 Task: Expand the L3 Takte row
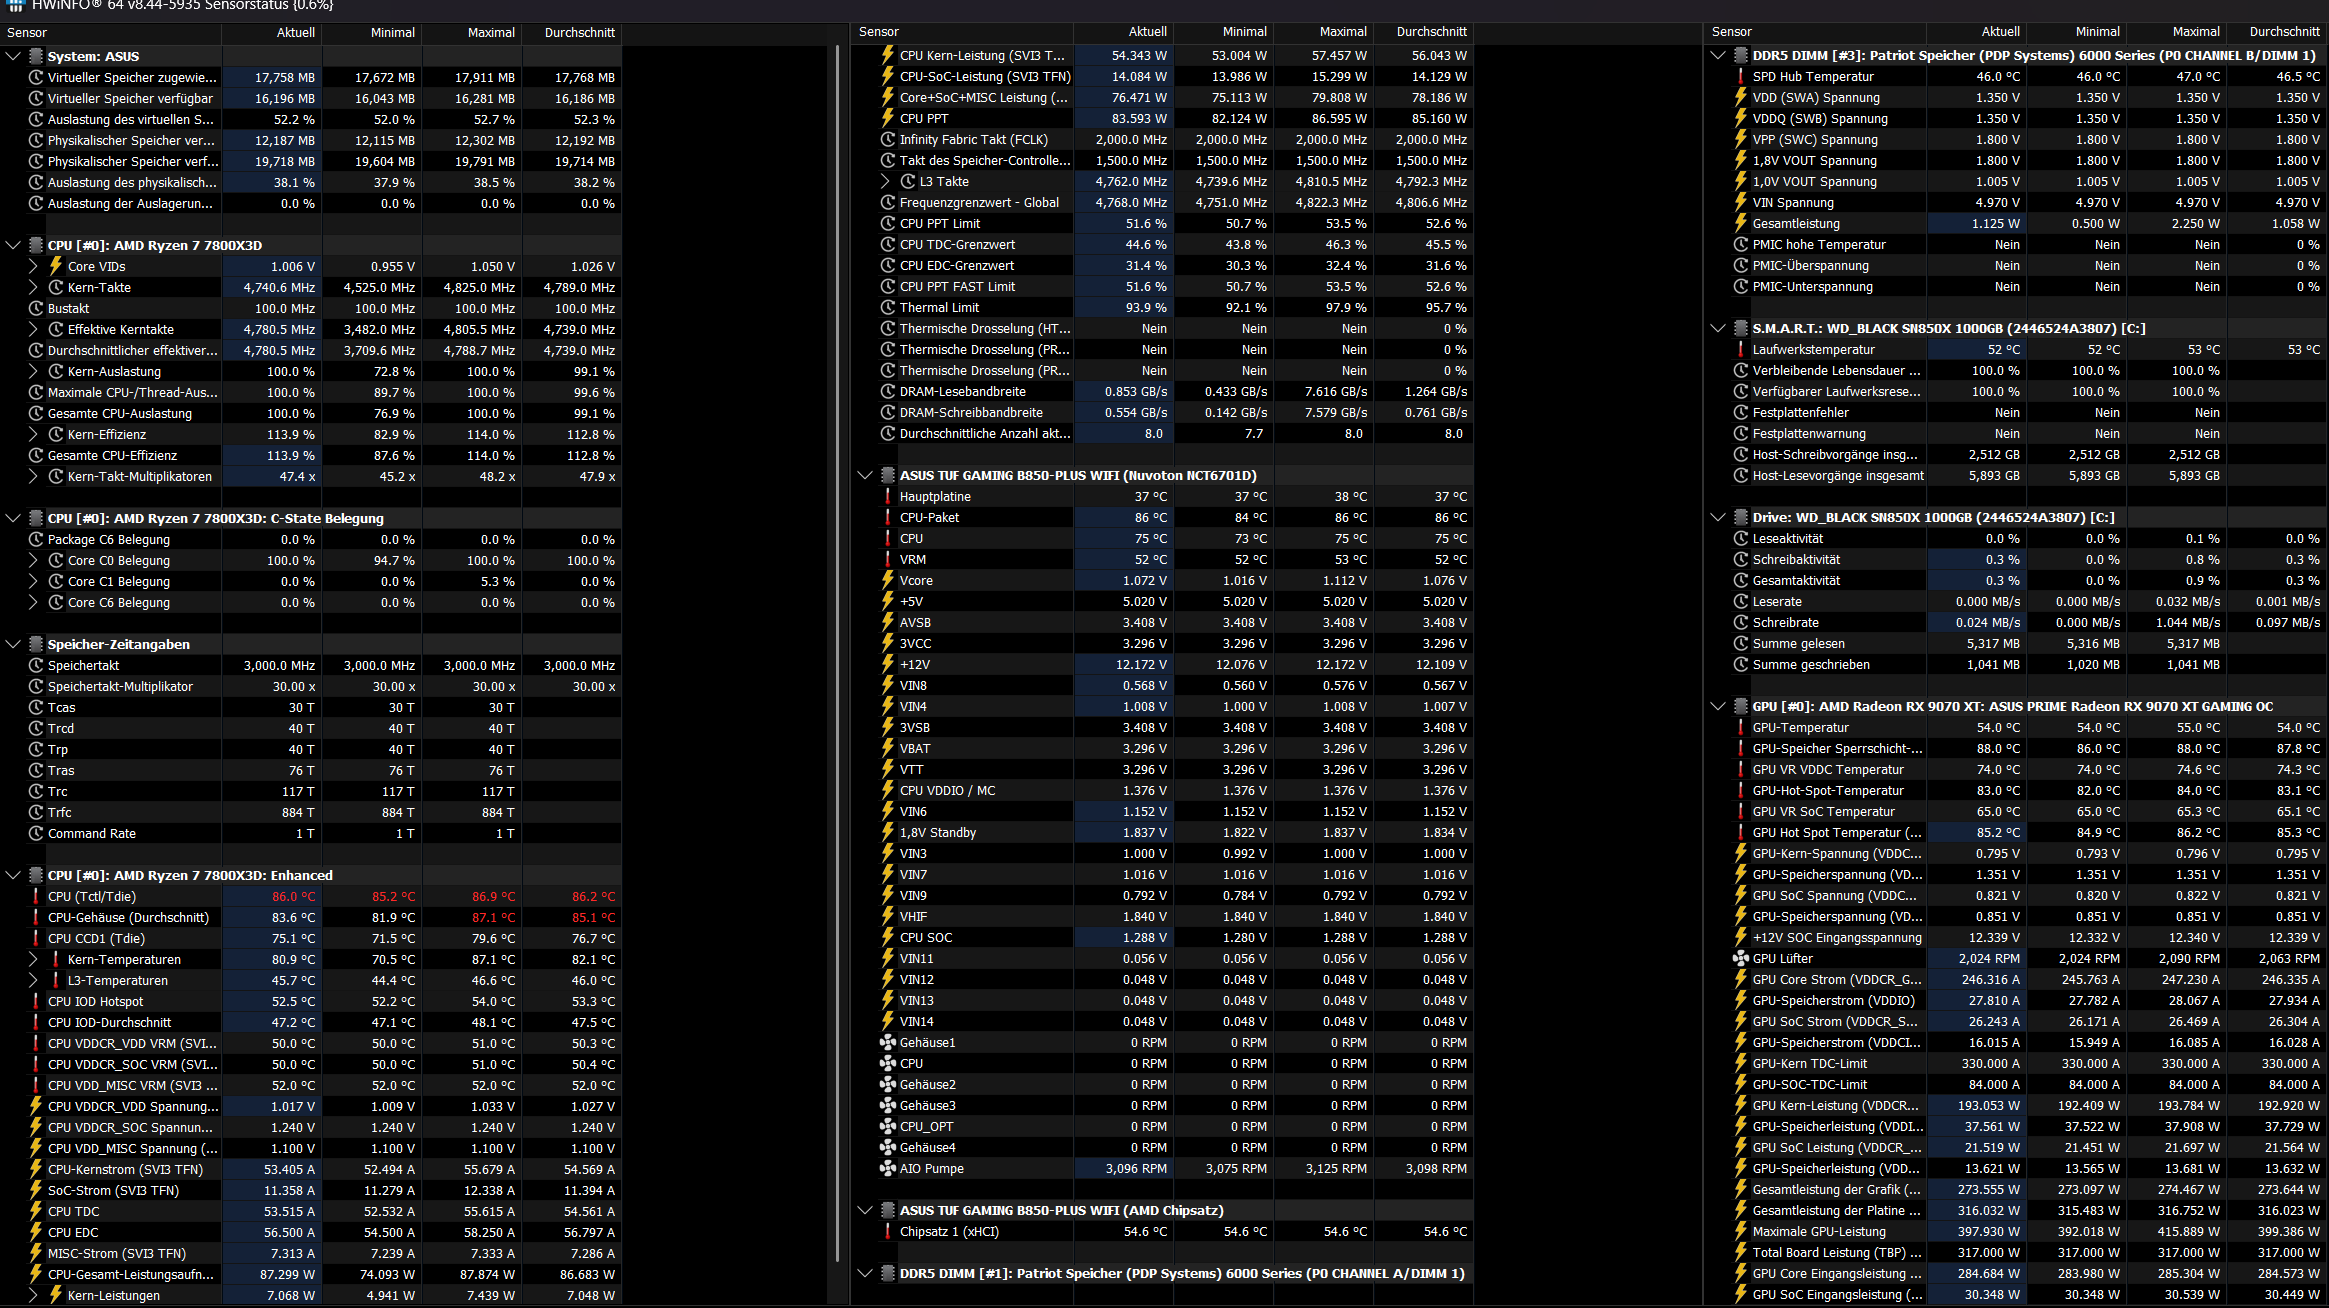[x=885, y=181]
